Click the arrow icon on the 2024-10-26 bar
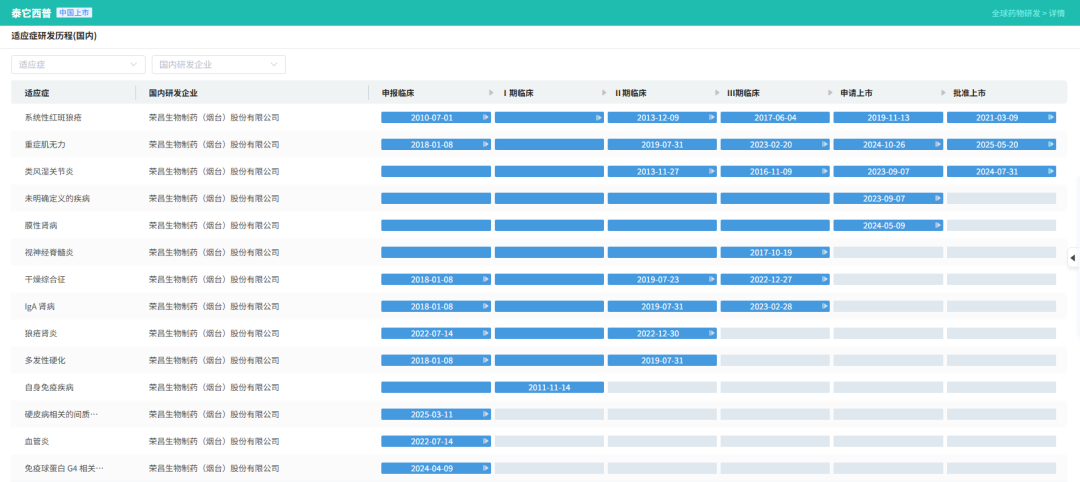The height and width of the screenshot is (482, 1080). (938, 144)
